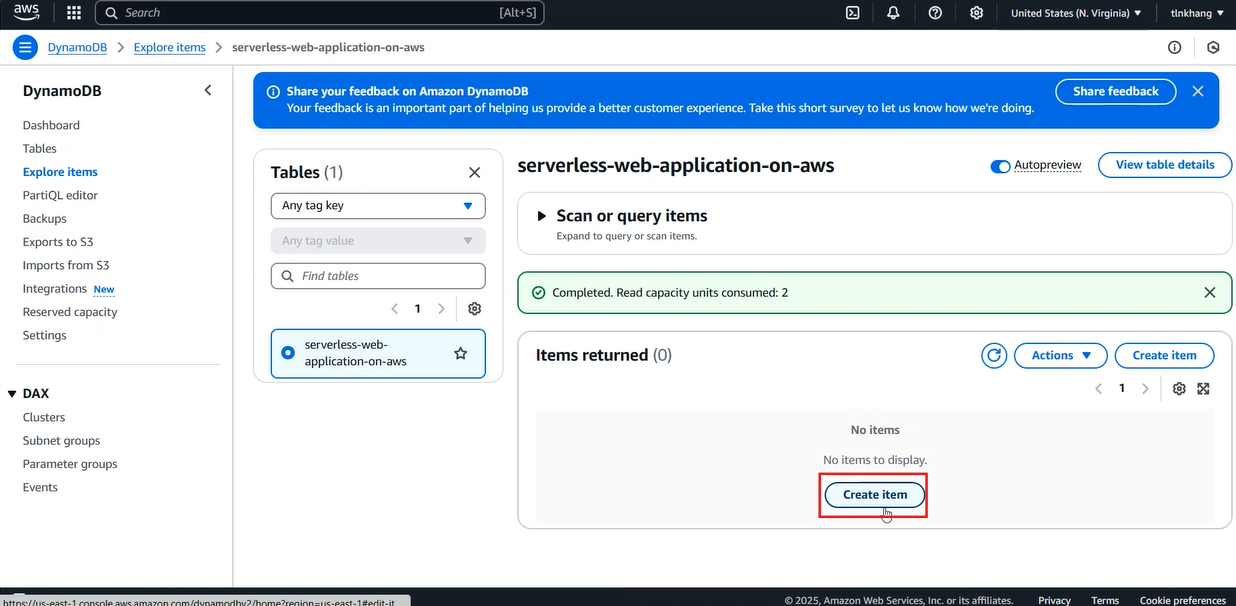Expand items panel to full screen
Screen dimensions: 1236x606
pyautogui.click(x=1203, y=388)
